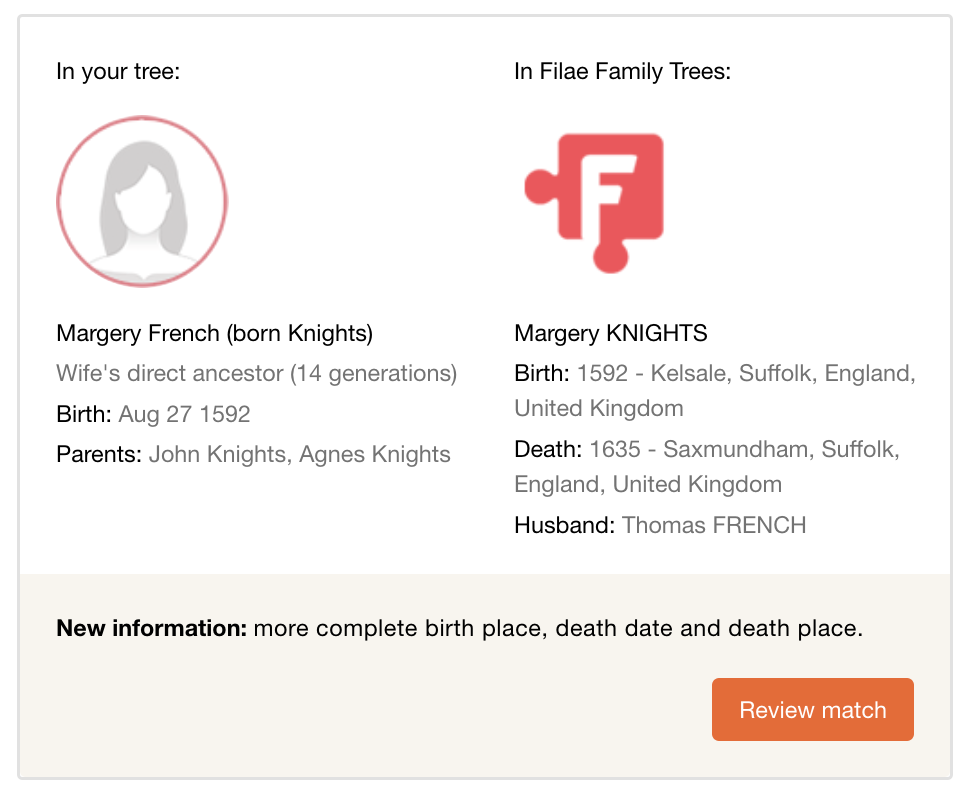Click the 'Death:' field label

coord(548,450)
